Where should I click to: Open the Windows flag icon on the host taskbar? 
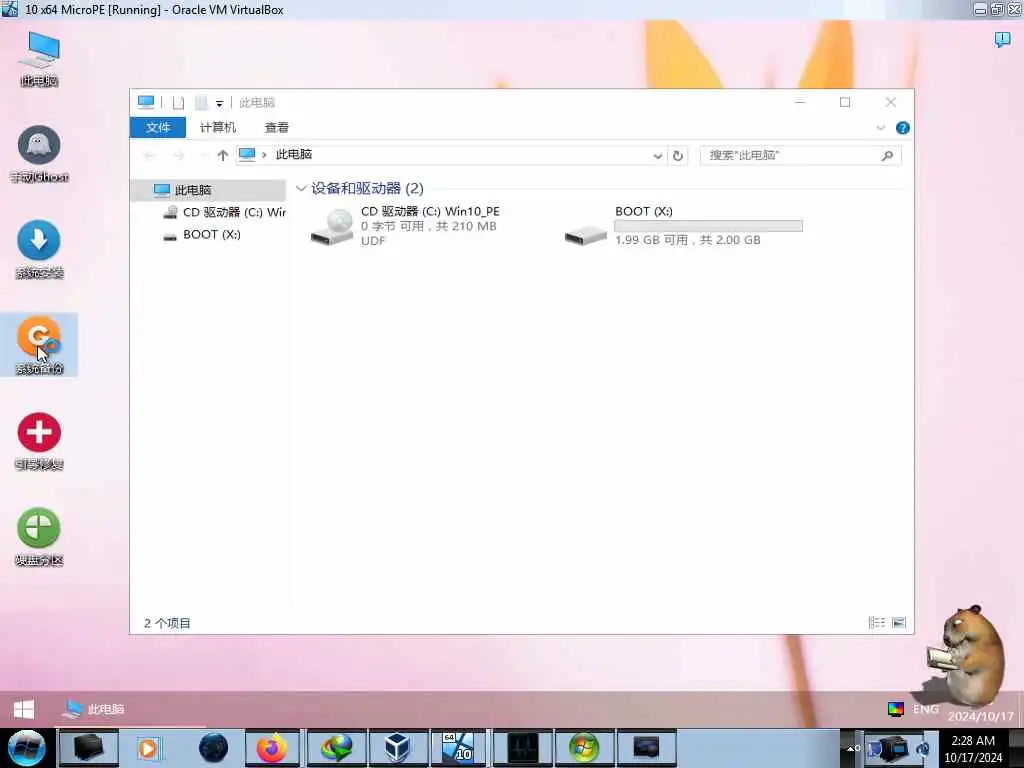[583, 748]
